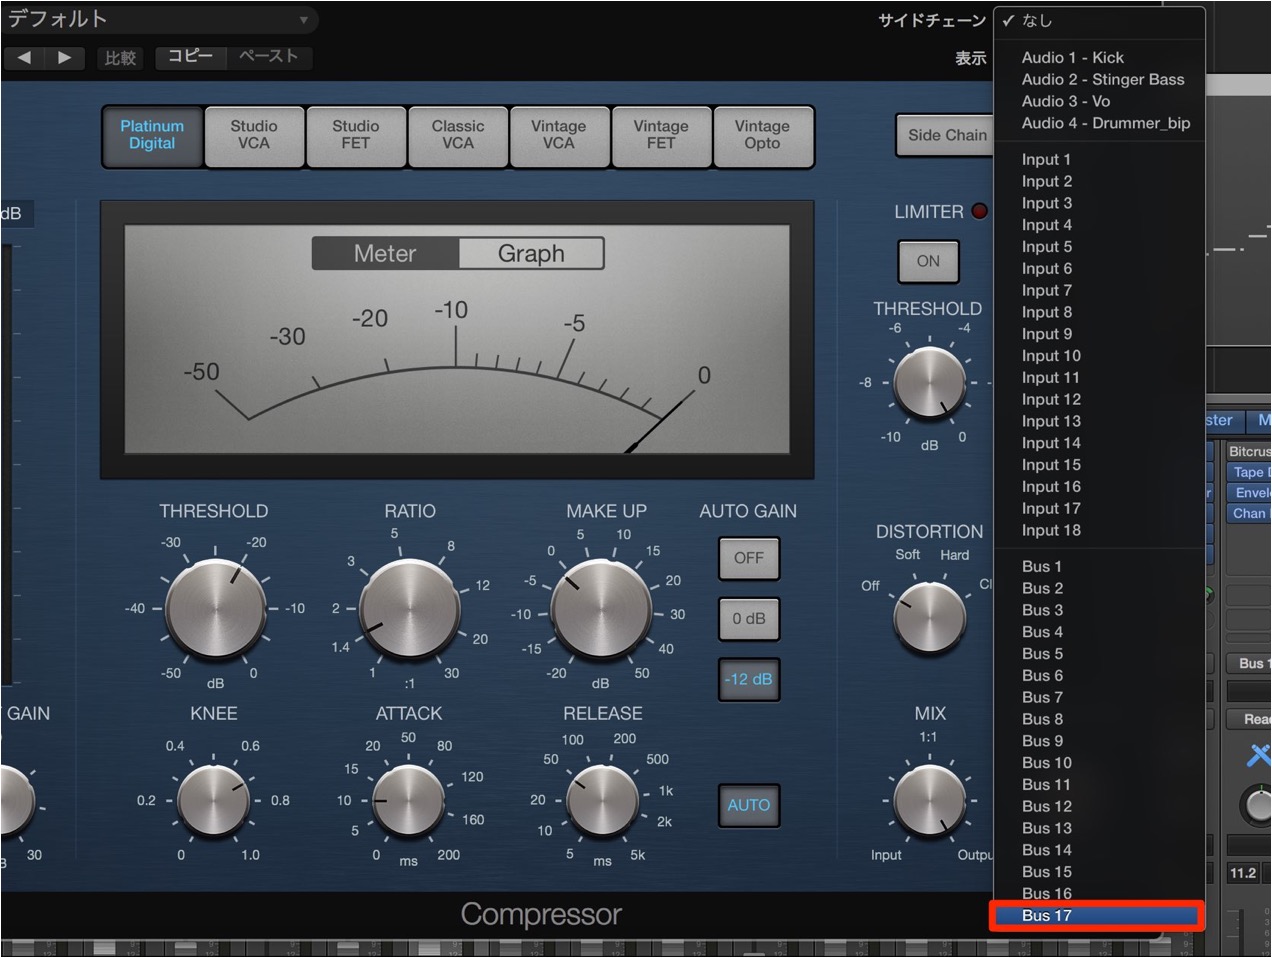The width and height of the screenshot is (1272, 958).
Task: Set auto gain to OFF
Action: tap(749, 558)
